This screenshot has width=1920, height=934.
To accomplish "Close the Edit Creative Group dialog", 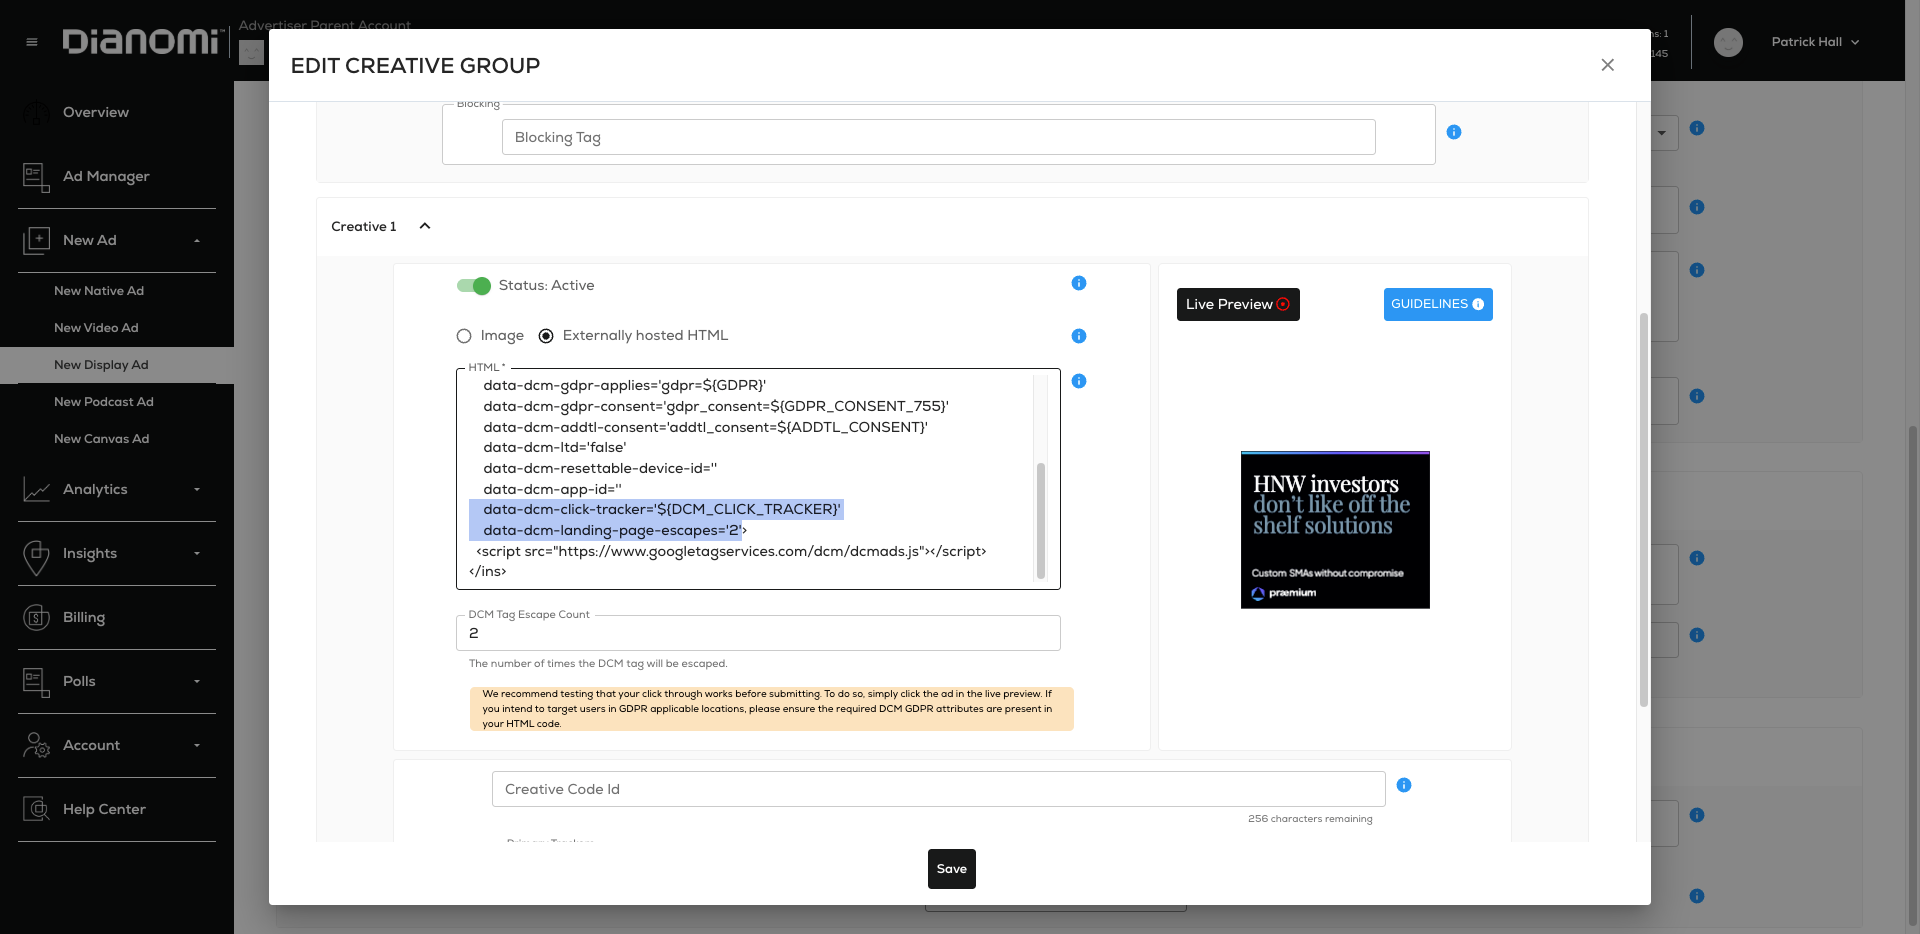I will click(x=1607, y=65).
